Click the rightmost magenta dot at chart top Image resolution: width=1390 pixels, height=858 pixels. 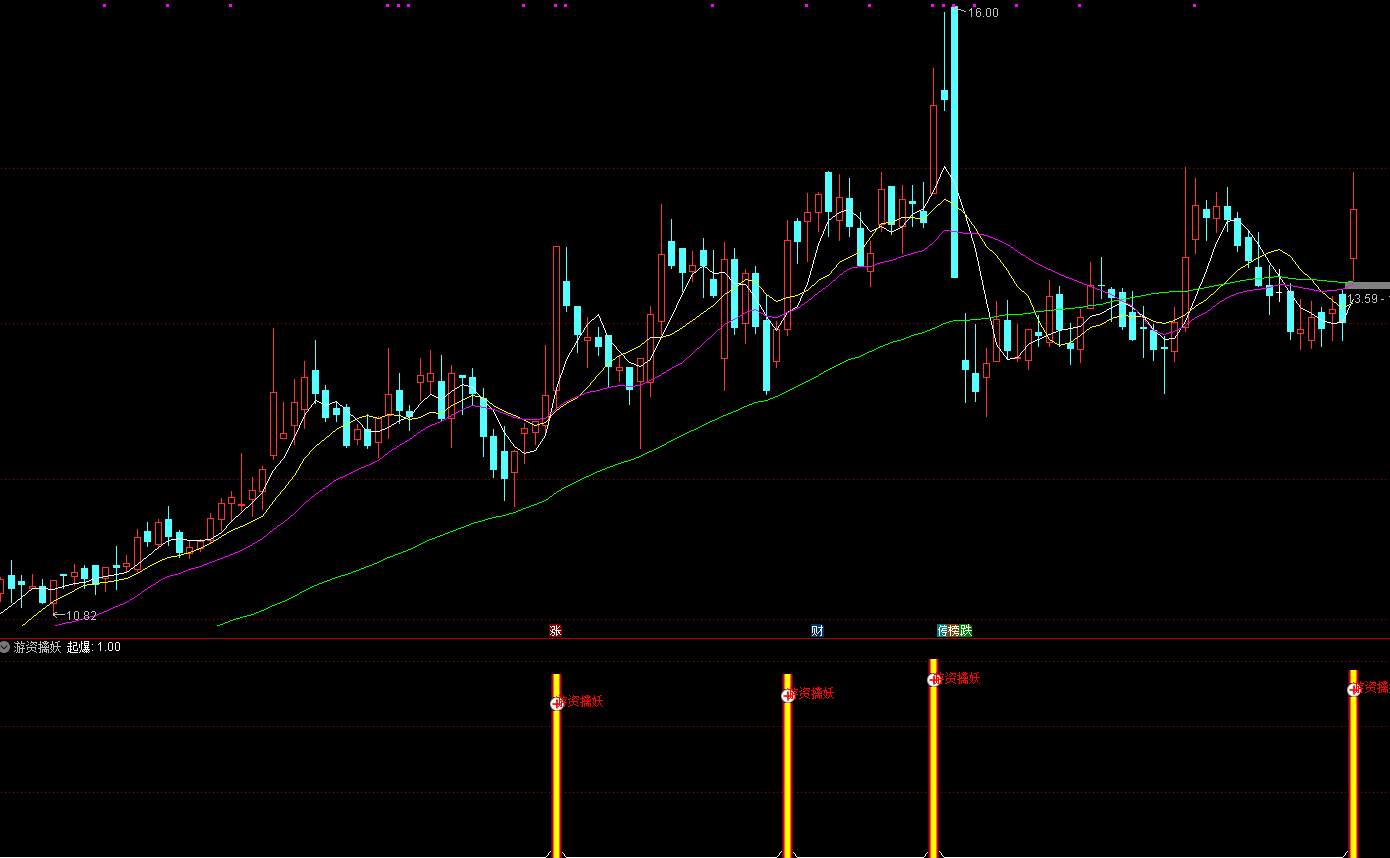point(1194,6)
